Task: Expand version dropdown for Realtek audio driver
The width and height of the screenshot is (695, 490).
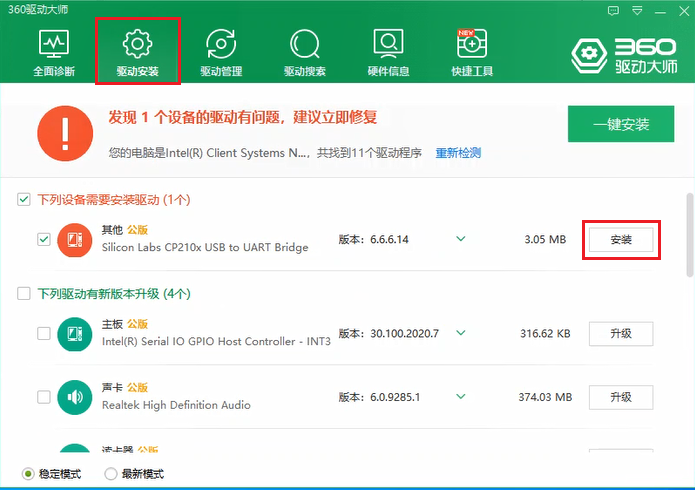Action: tap(461, 397)
